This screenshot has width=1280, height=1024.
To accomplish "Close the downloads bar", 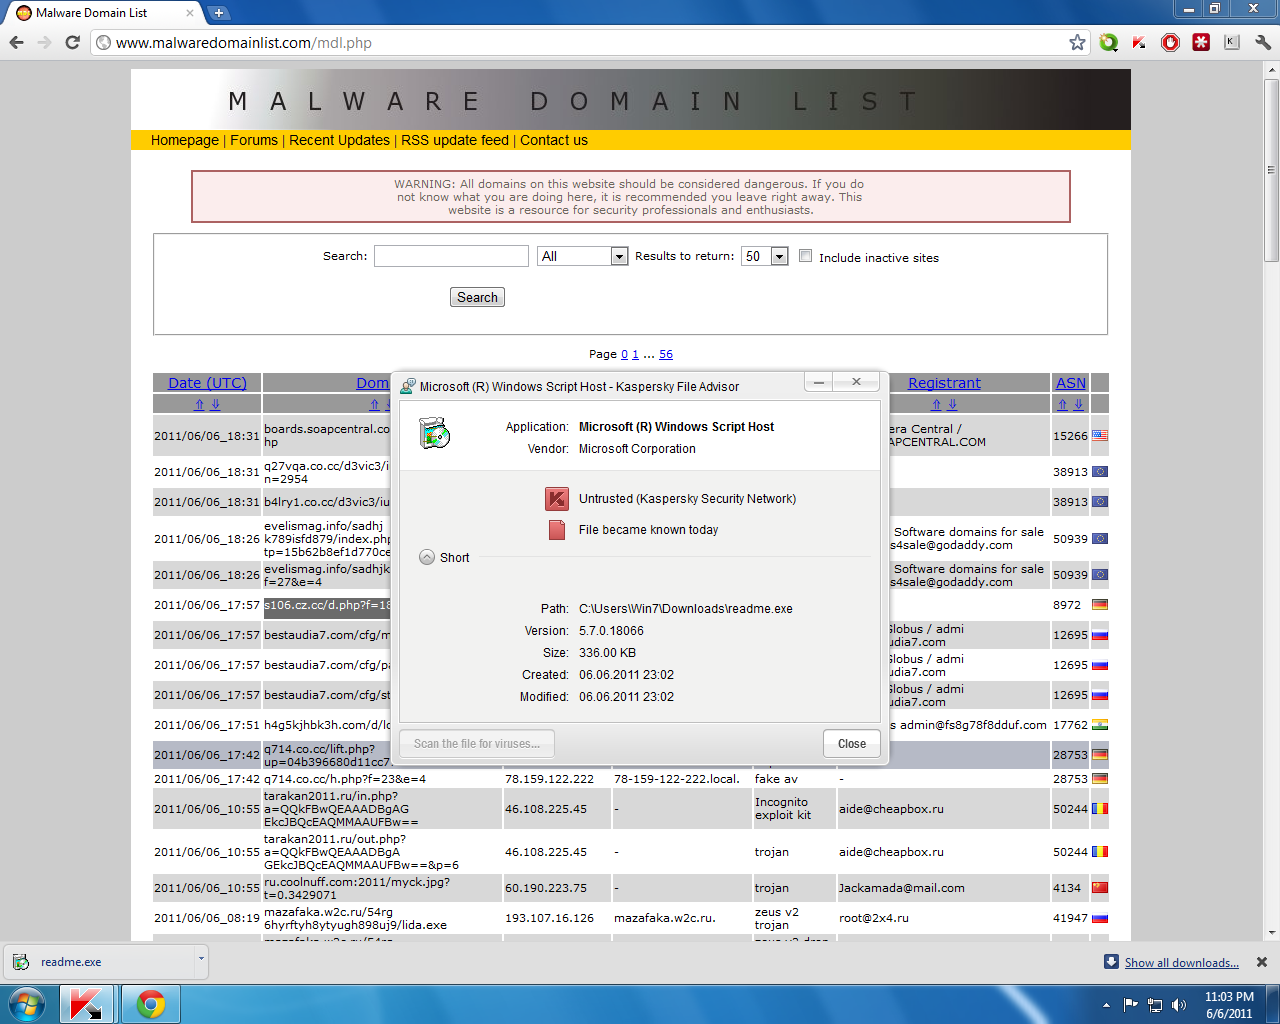I will tap(1262, 962).
